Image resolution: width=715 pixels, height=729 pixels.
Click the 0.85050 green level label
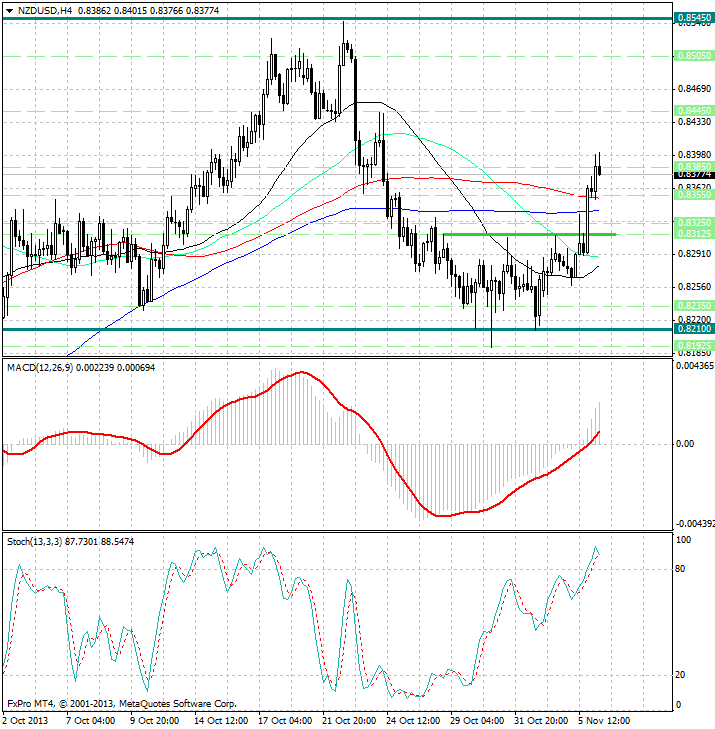tap(693, 56)
